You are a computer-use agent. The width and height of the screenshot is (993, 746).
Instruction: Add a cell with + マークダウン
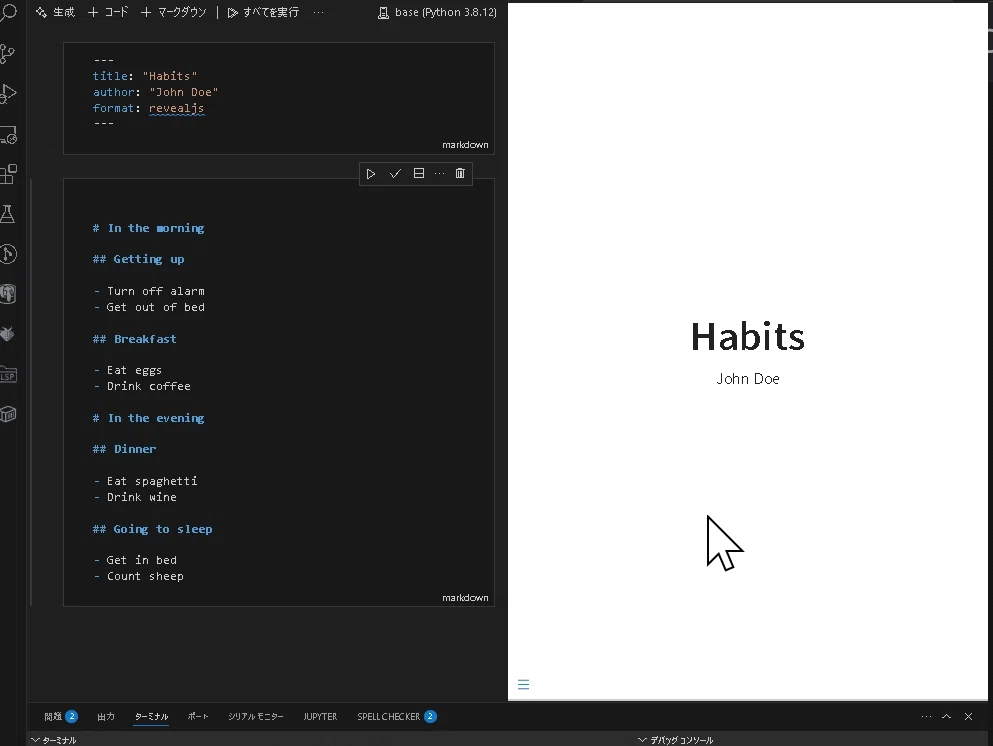[x=174, y=12]
